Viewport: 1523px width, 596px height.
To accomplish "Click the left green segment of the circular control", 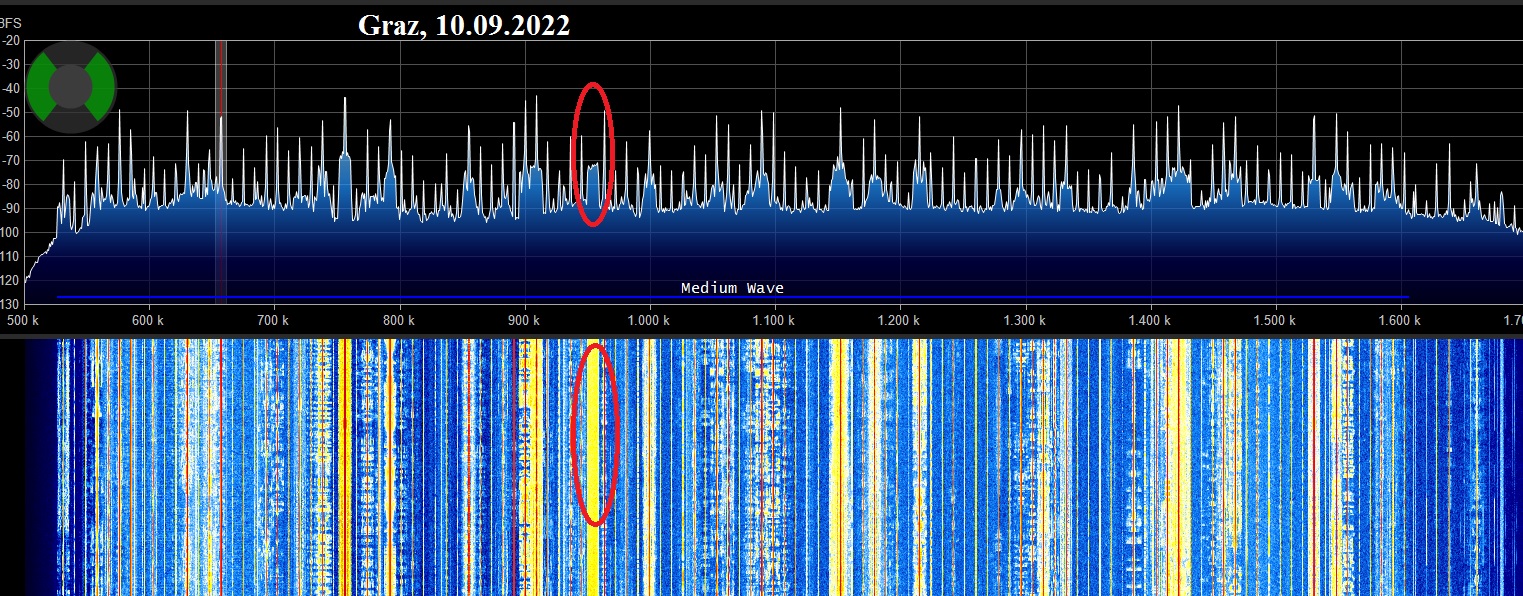I will coord(40,88).
